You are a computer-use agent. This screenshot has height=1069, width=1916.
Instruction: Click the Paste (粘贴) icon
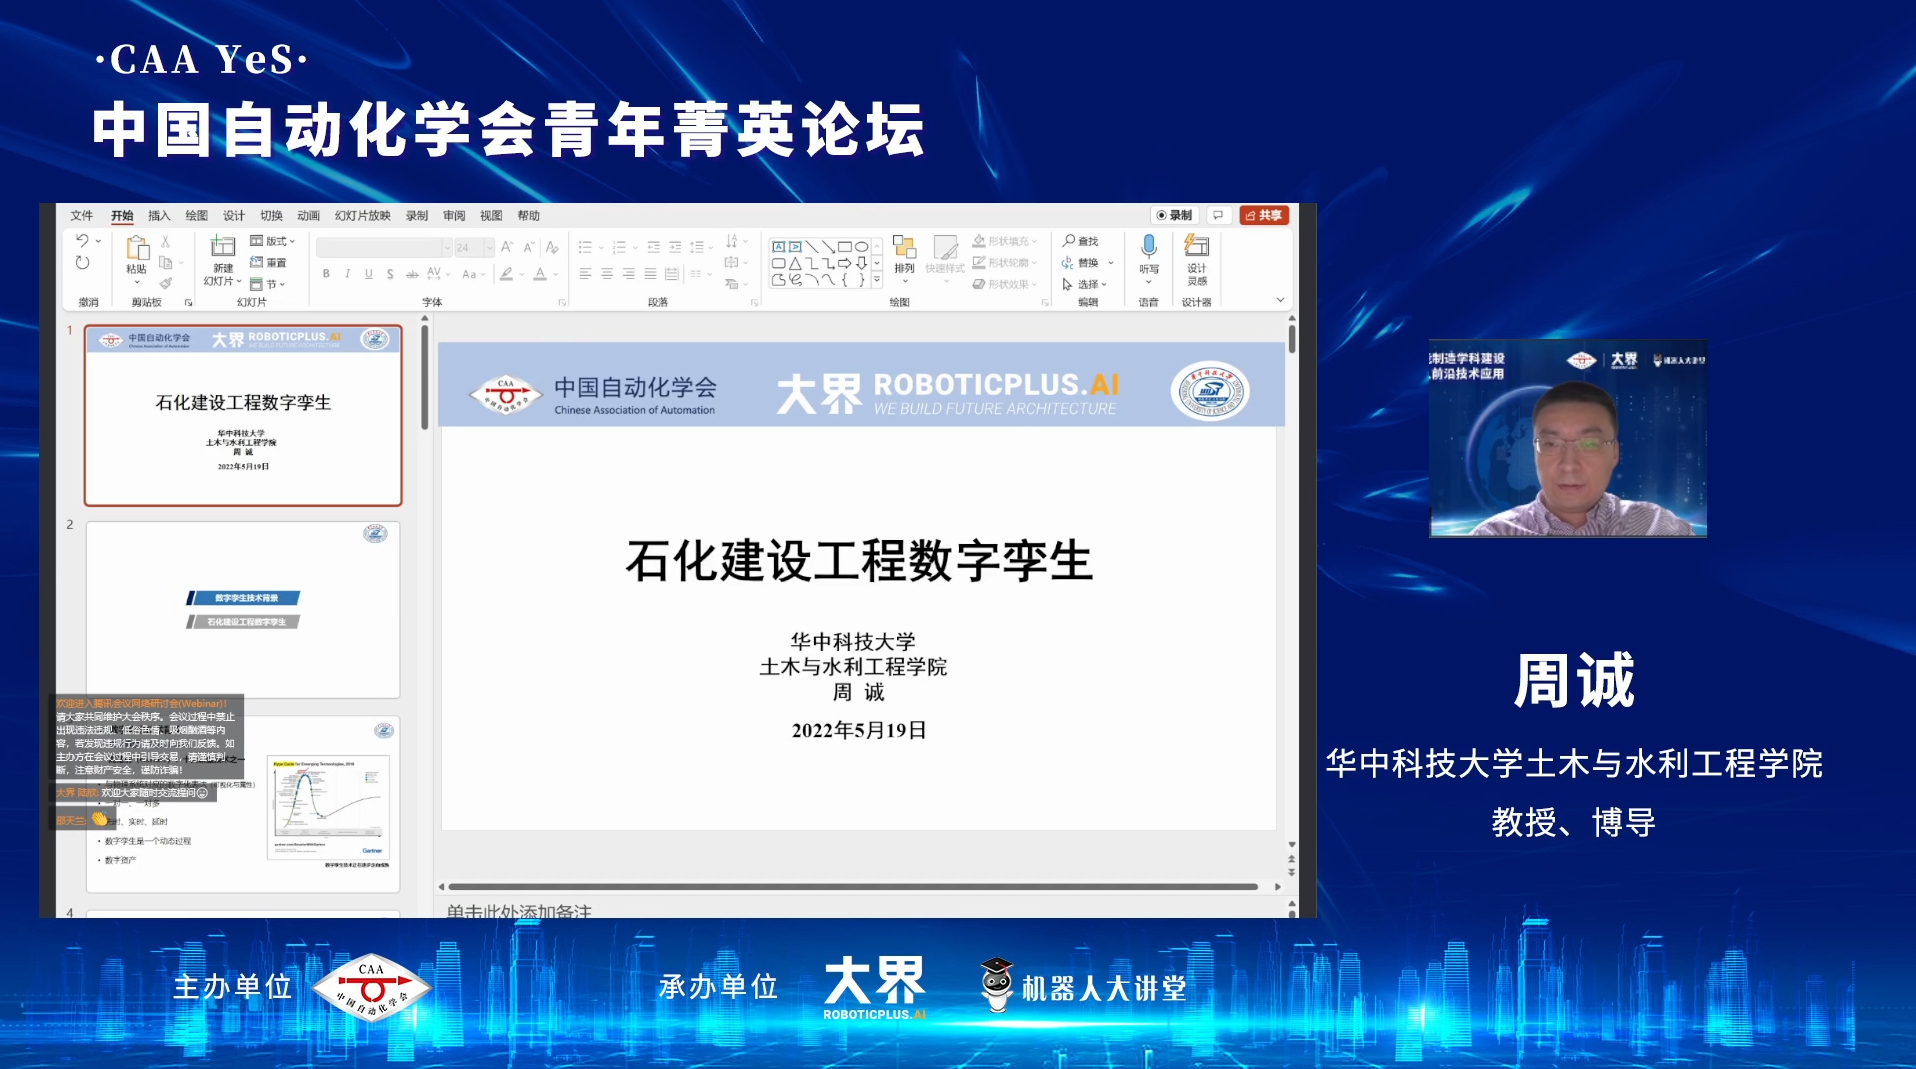[x=137, y=248]
